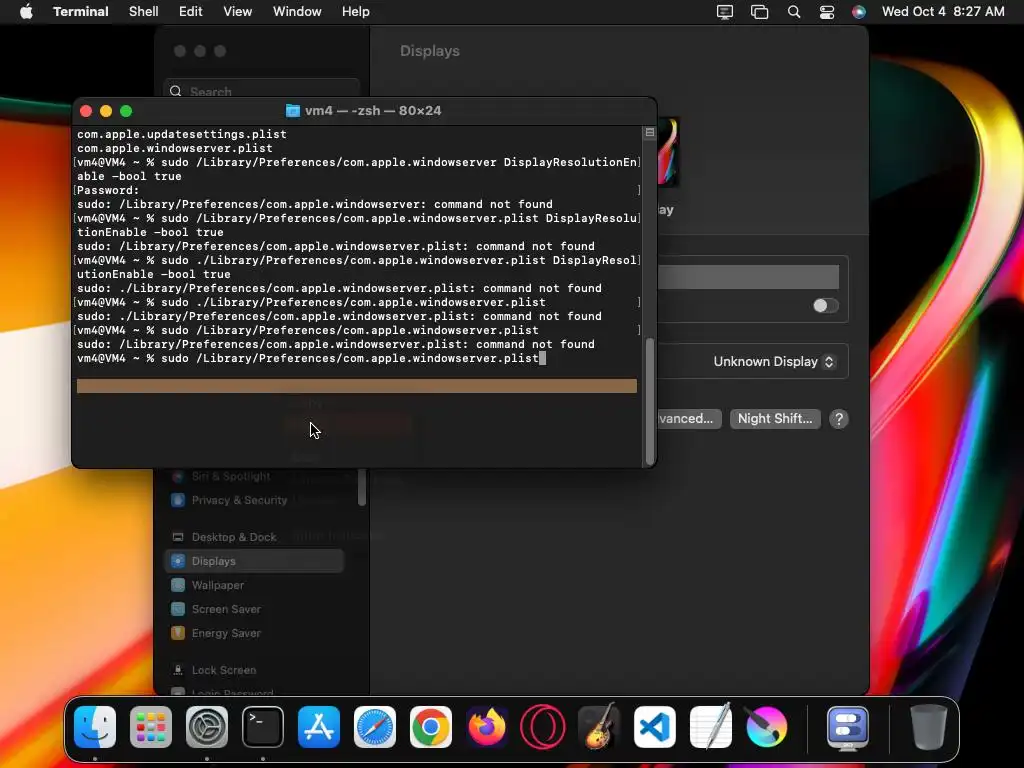The image size is (1024, 768).
Task: Minimize the Terminal window with yellow button
Action: tap(106, 111)
